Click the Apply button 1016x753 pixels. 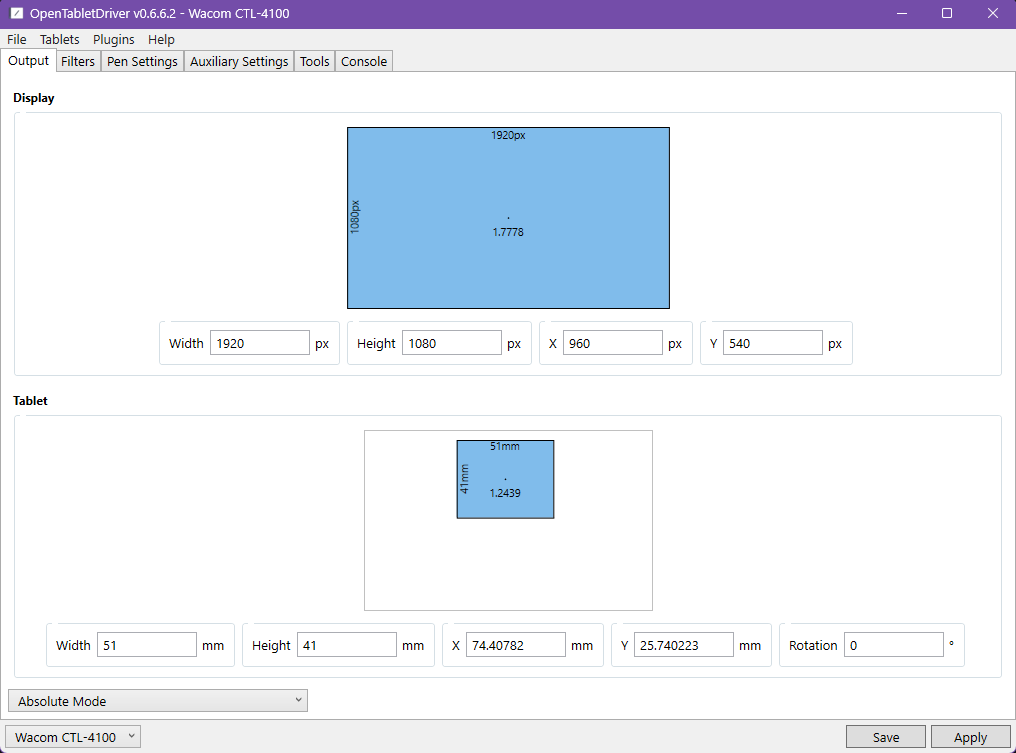pos(970,738)
